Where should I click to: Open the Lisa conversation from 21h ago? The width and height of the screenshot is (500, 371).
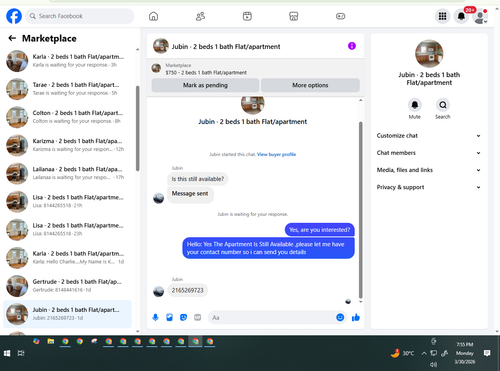tap(68, 202)
